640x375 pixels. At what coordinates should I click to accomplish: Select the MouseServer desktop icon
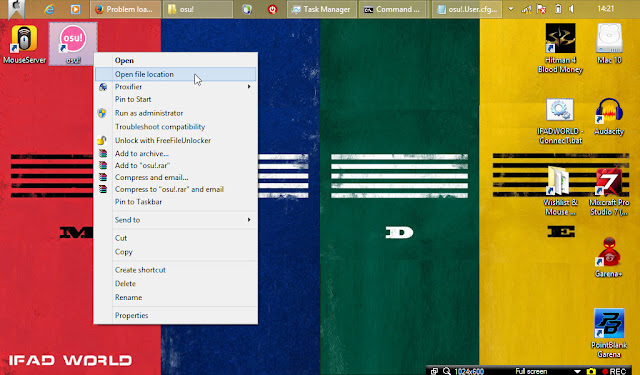(24, 44)
